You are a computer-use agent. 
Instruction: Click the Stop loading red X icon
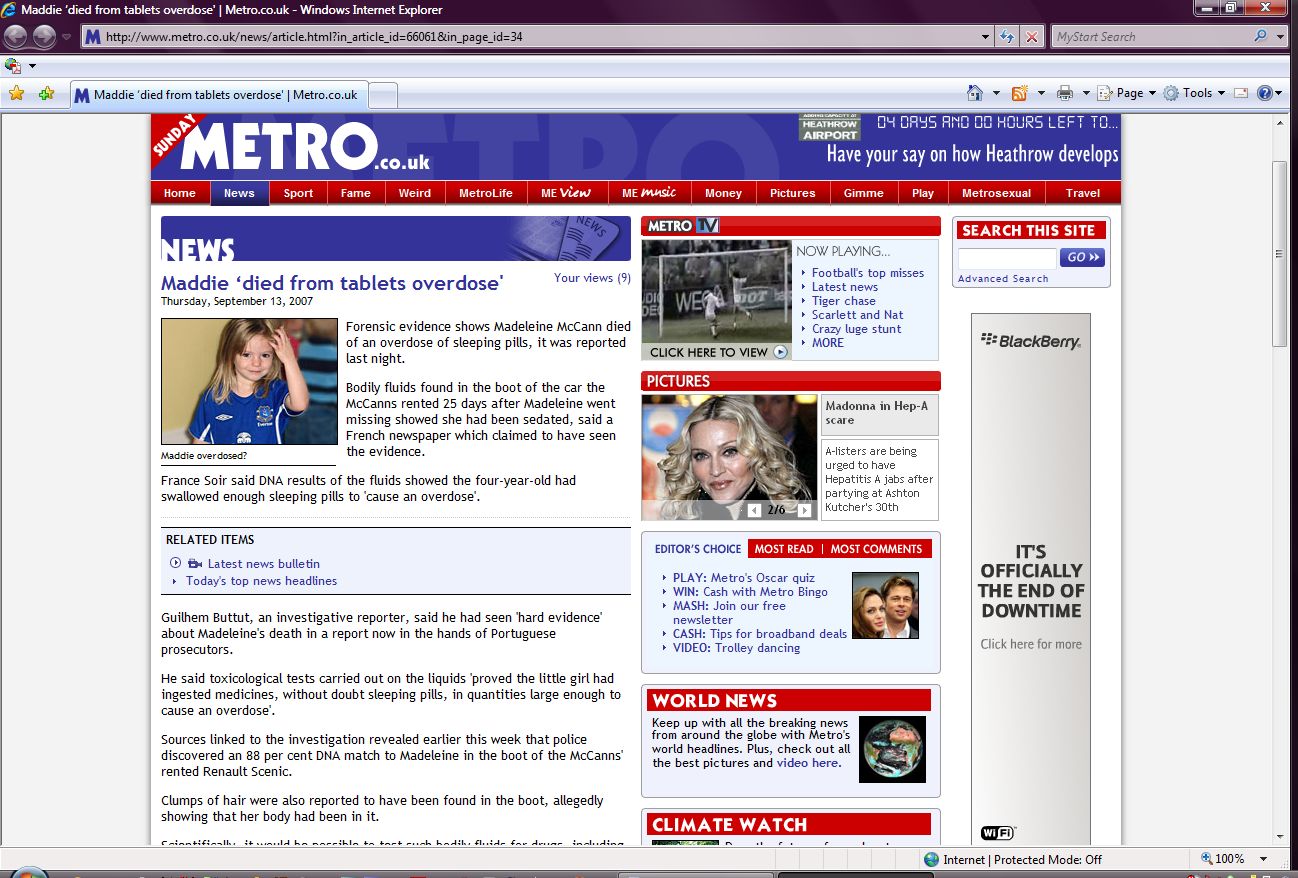(1032, 37)
